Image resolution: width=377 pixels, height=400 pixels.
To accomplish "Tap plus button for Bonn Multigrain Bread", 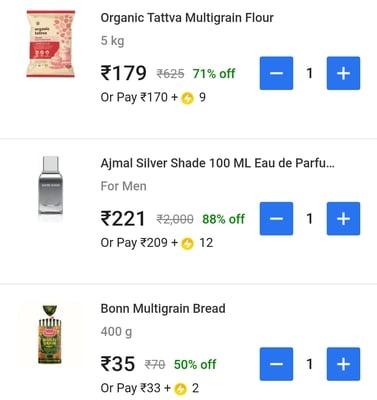I will [x=343, y=364].
